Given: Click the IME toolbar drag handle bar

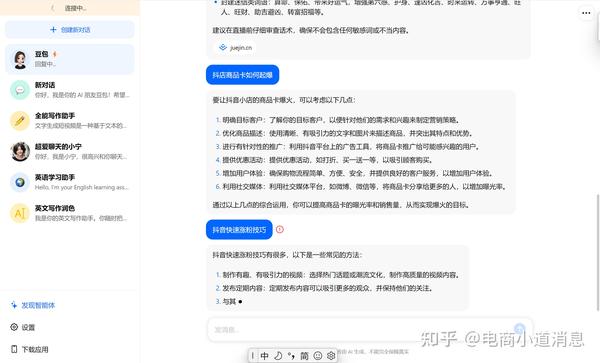Looking at the screenshot, I should [x=253, y=356].
